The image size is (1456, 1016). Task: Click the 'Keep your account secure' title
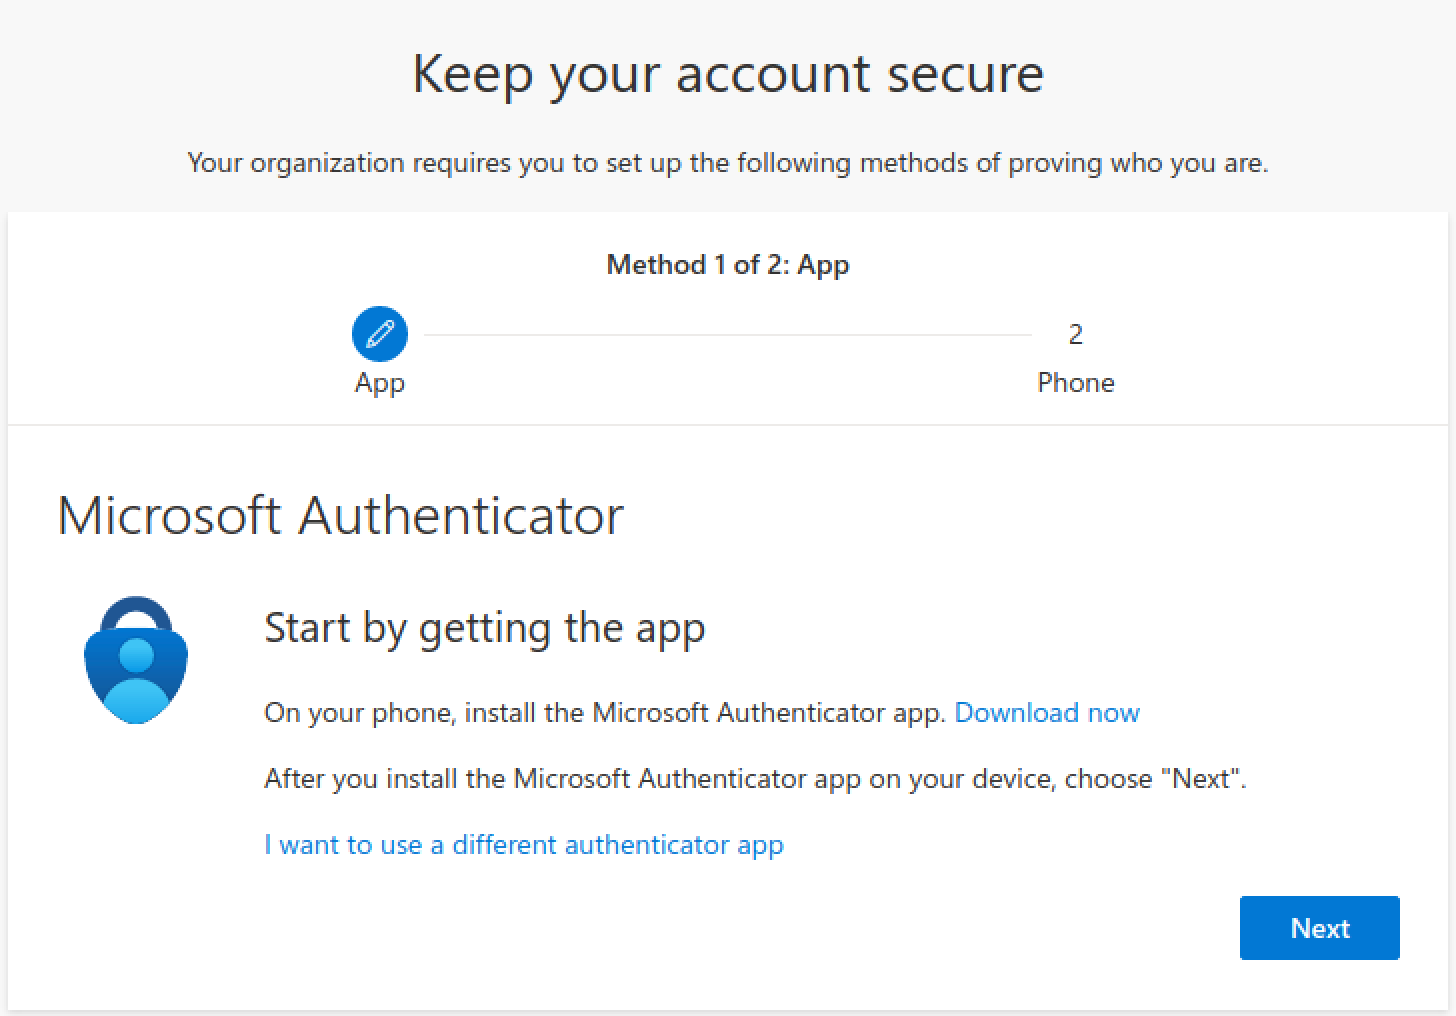728,74
